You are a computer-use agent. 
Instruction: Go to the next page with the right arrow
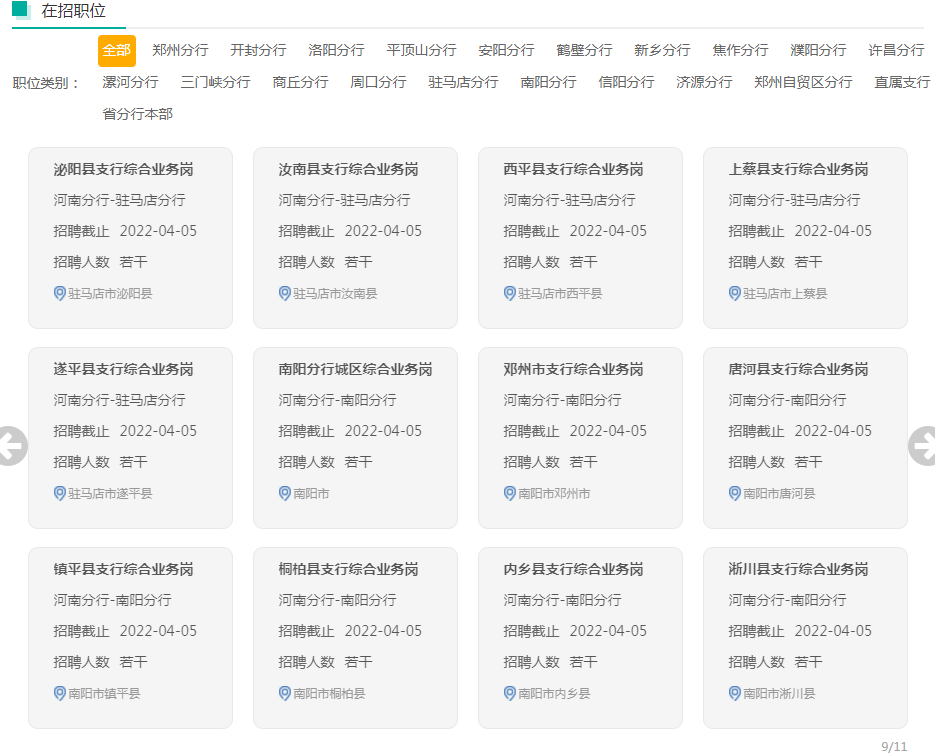coord(922,446)
